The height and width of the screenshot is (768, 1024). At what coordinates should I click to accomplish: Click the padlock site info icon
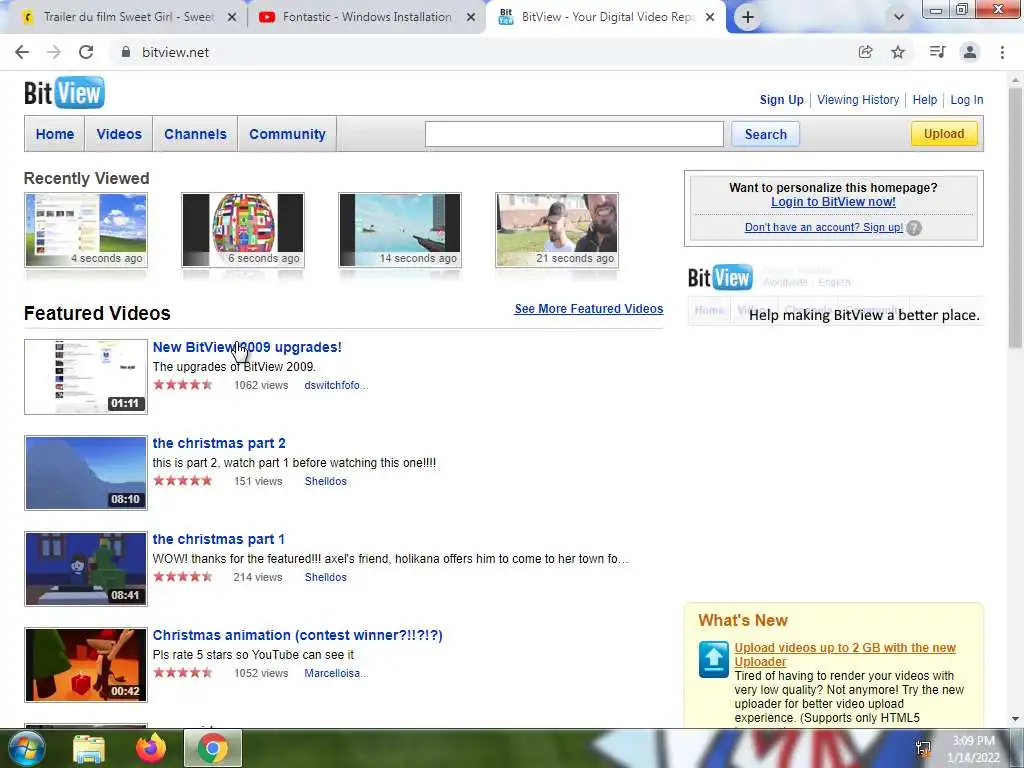coord(126,52)
